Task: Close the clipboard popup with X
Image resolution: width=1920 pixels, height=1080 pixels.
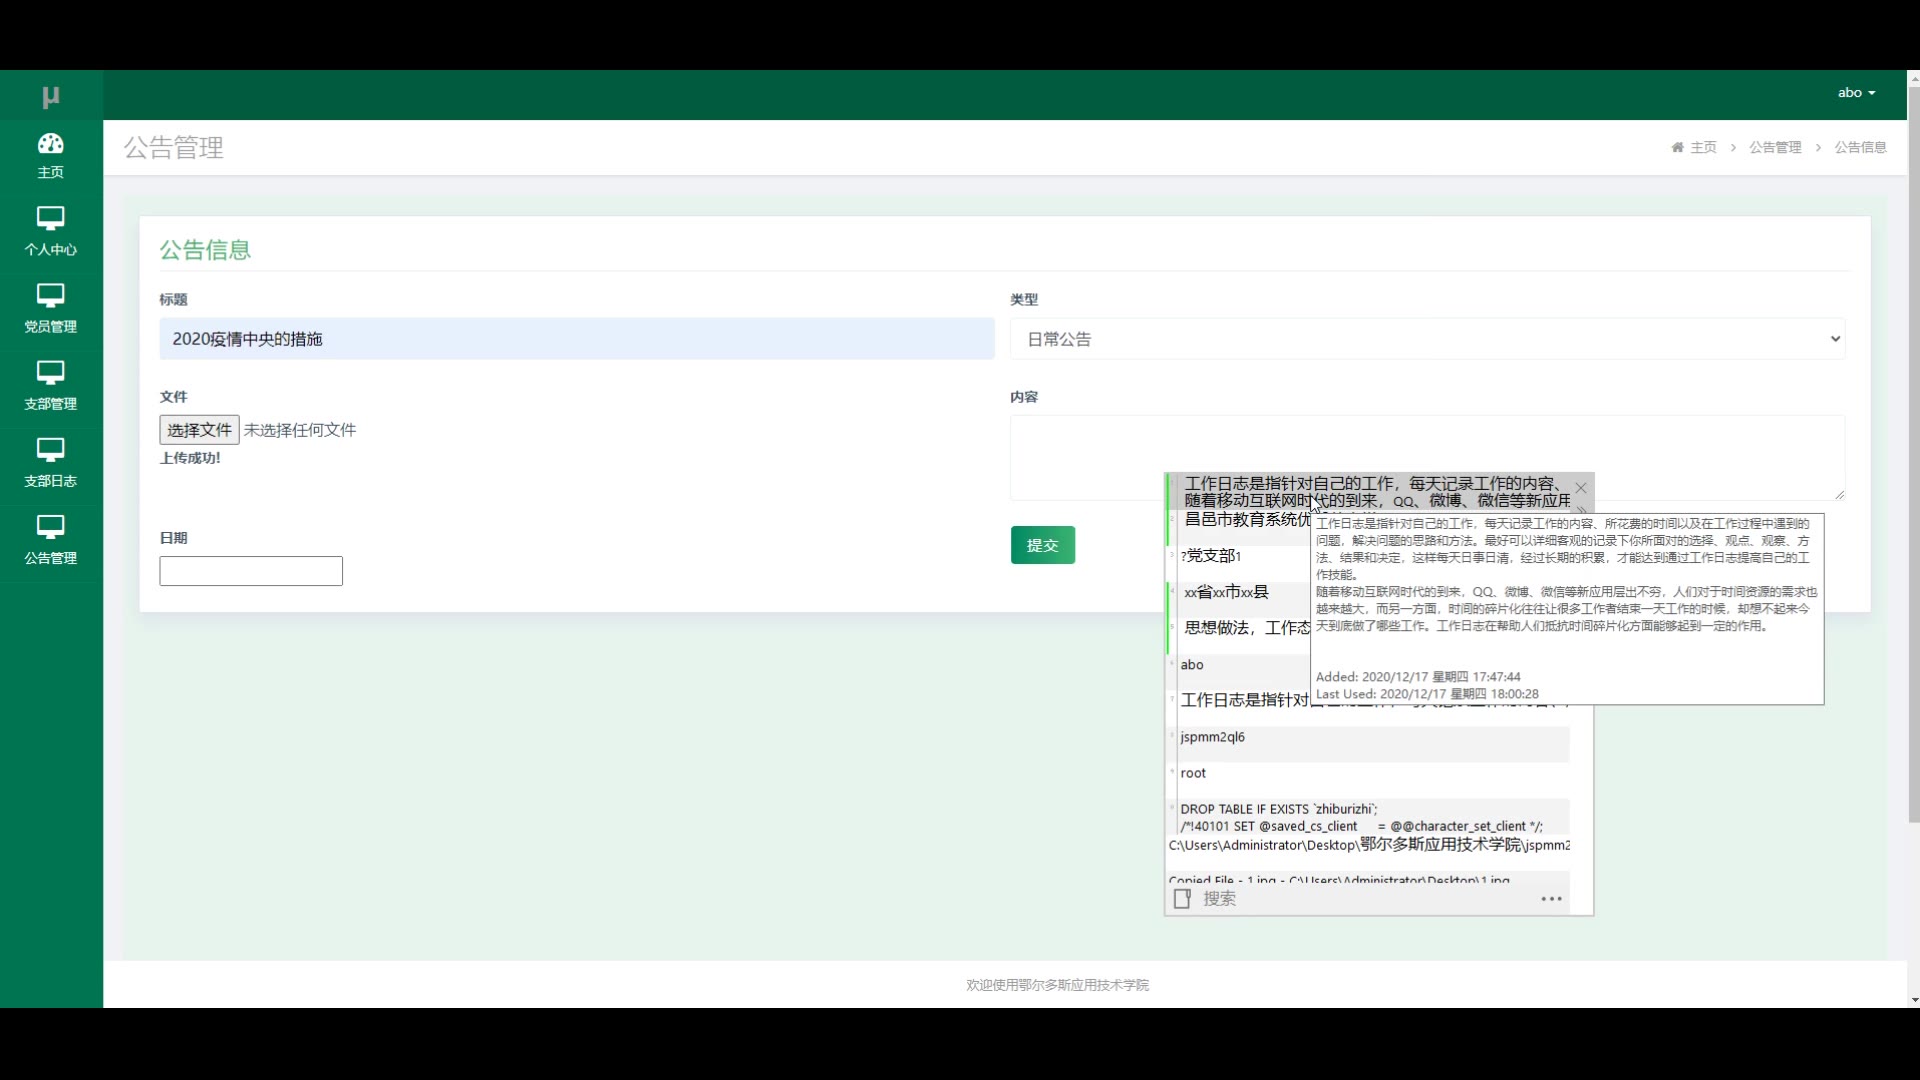Action: [1581, 488]
